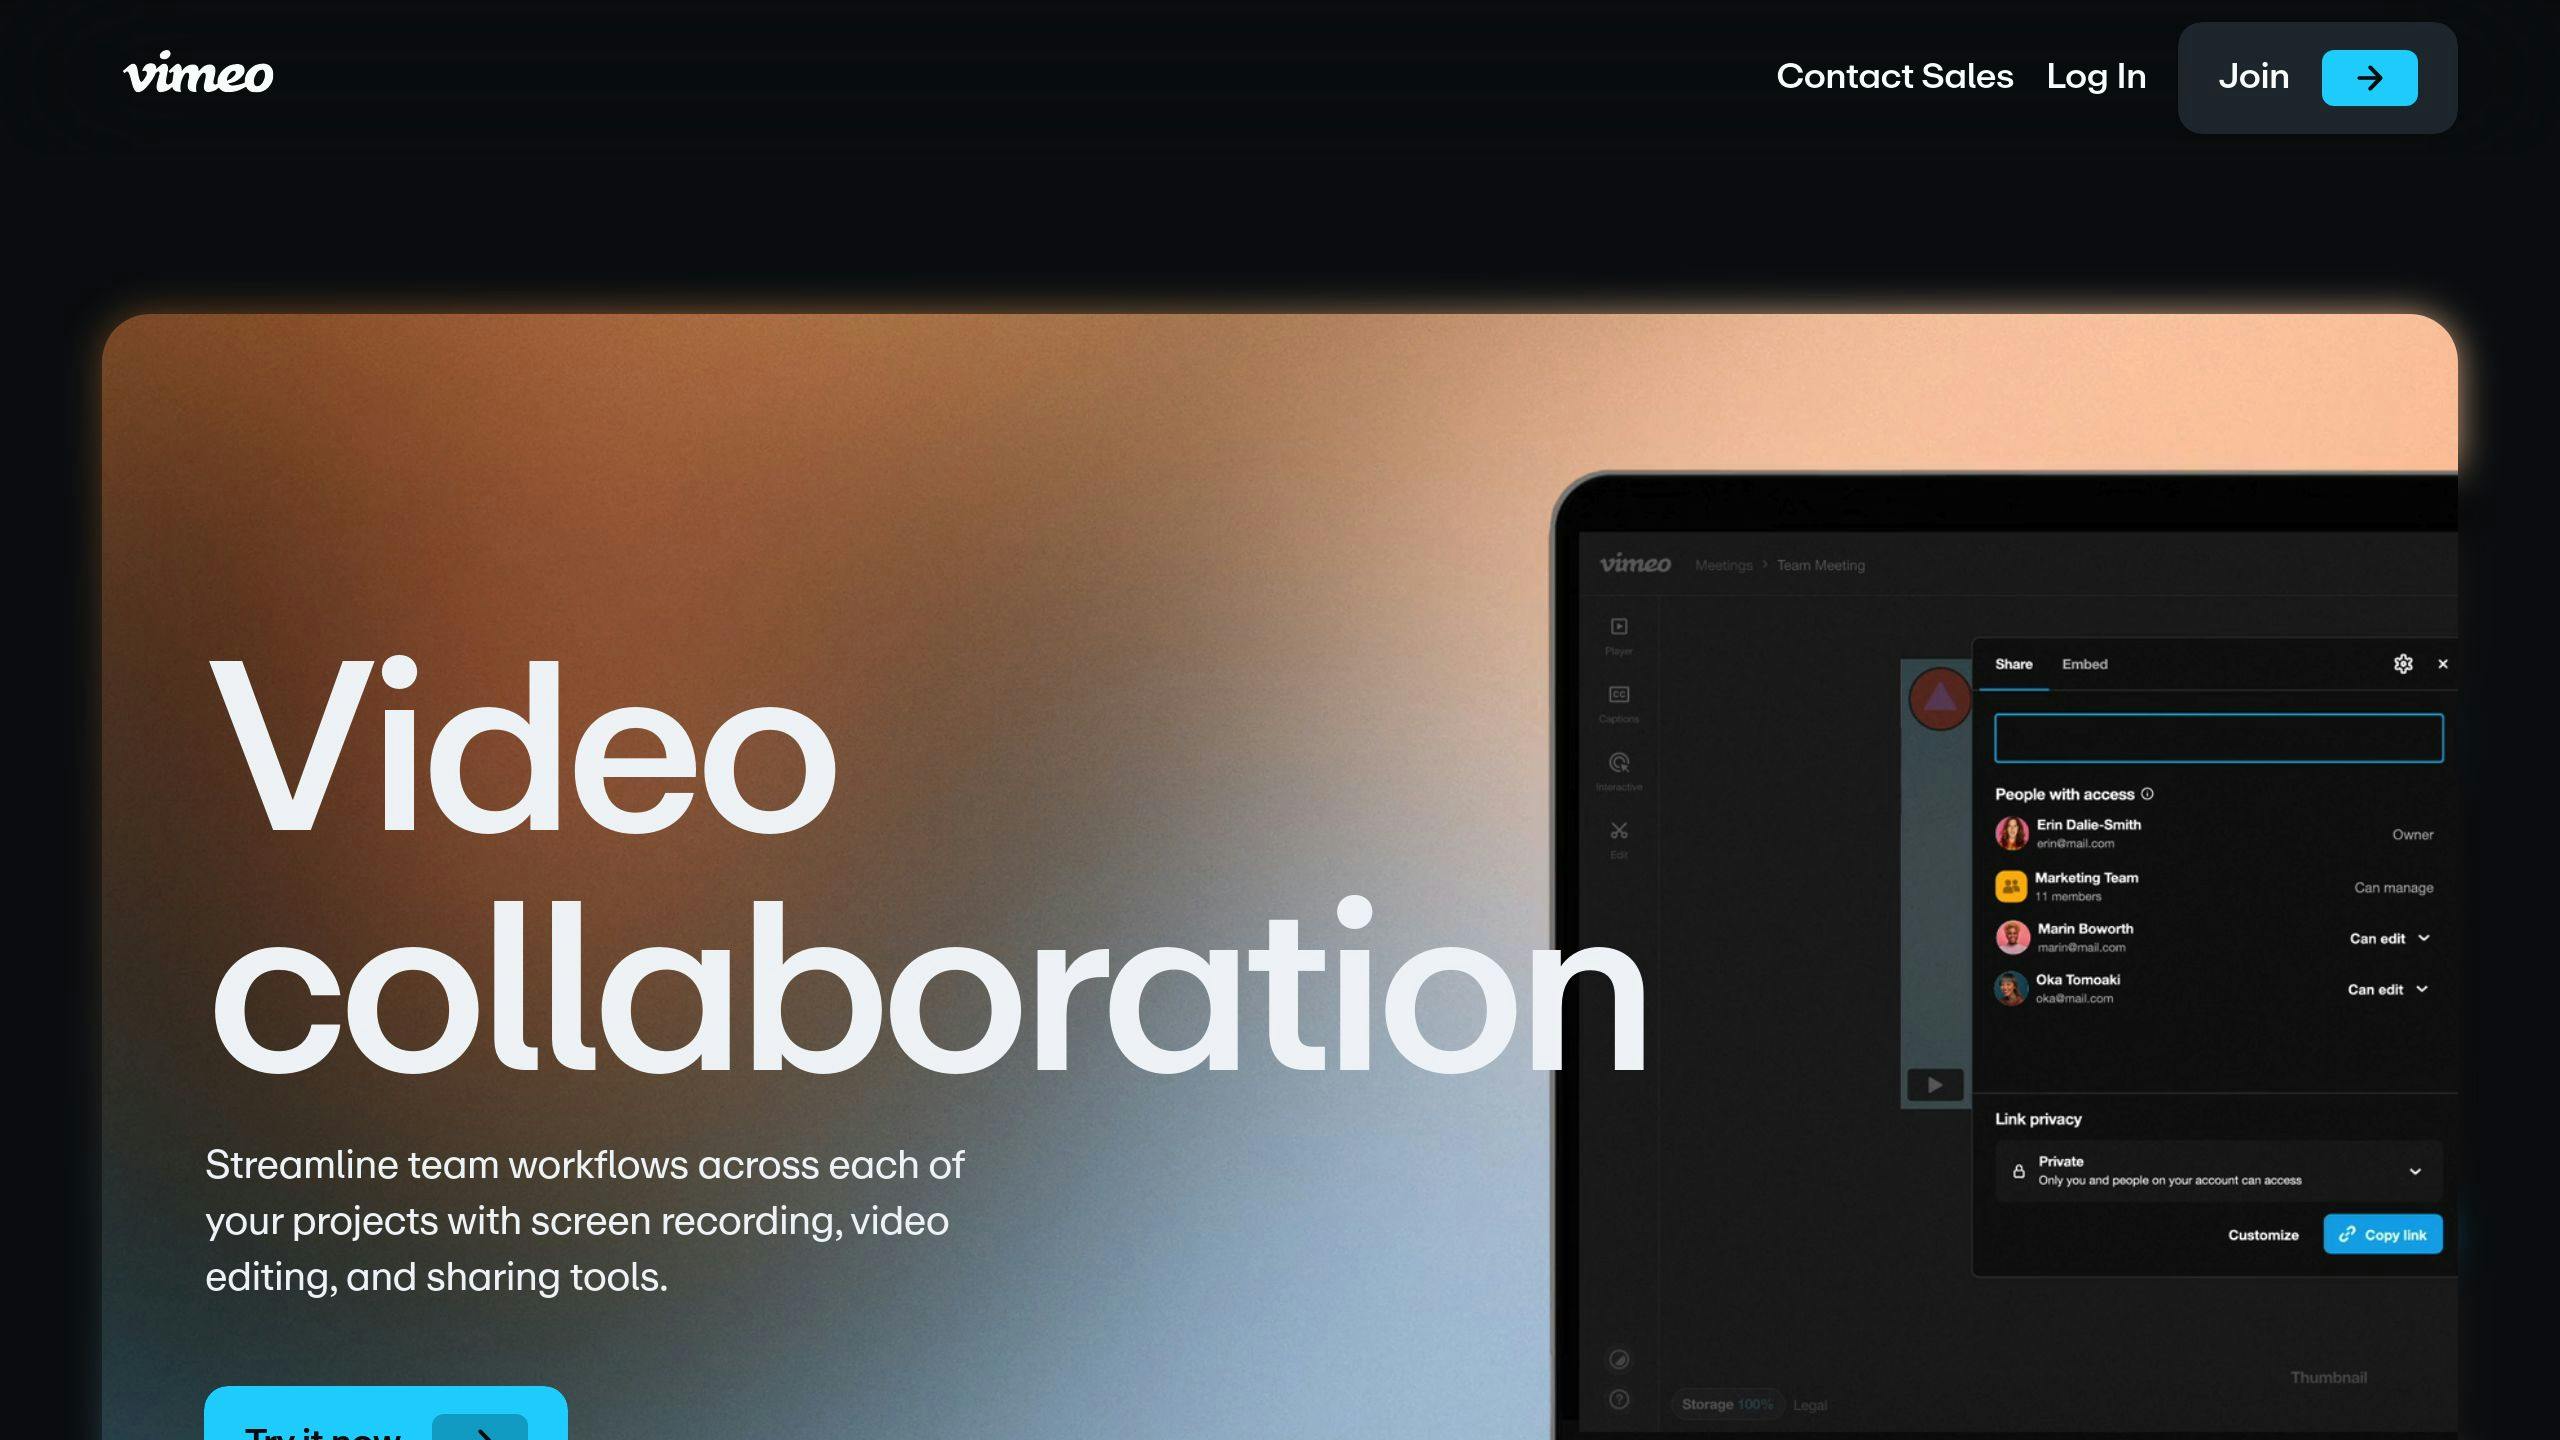Click the Video collaboration heading
The image size is (2560, 1440).
point(927,866)
